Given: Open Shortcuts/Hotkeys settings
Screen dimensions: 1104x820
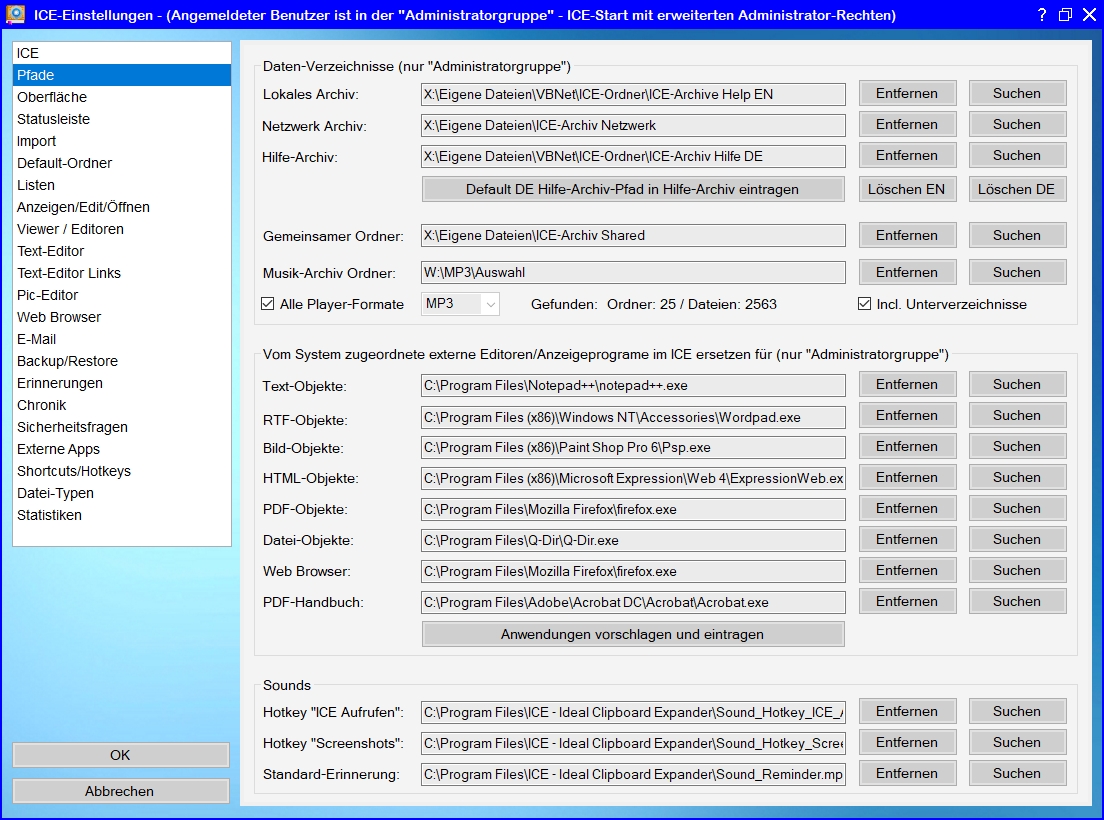Looking at the screenshot, I should click(x=122, y=471).
